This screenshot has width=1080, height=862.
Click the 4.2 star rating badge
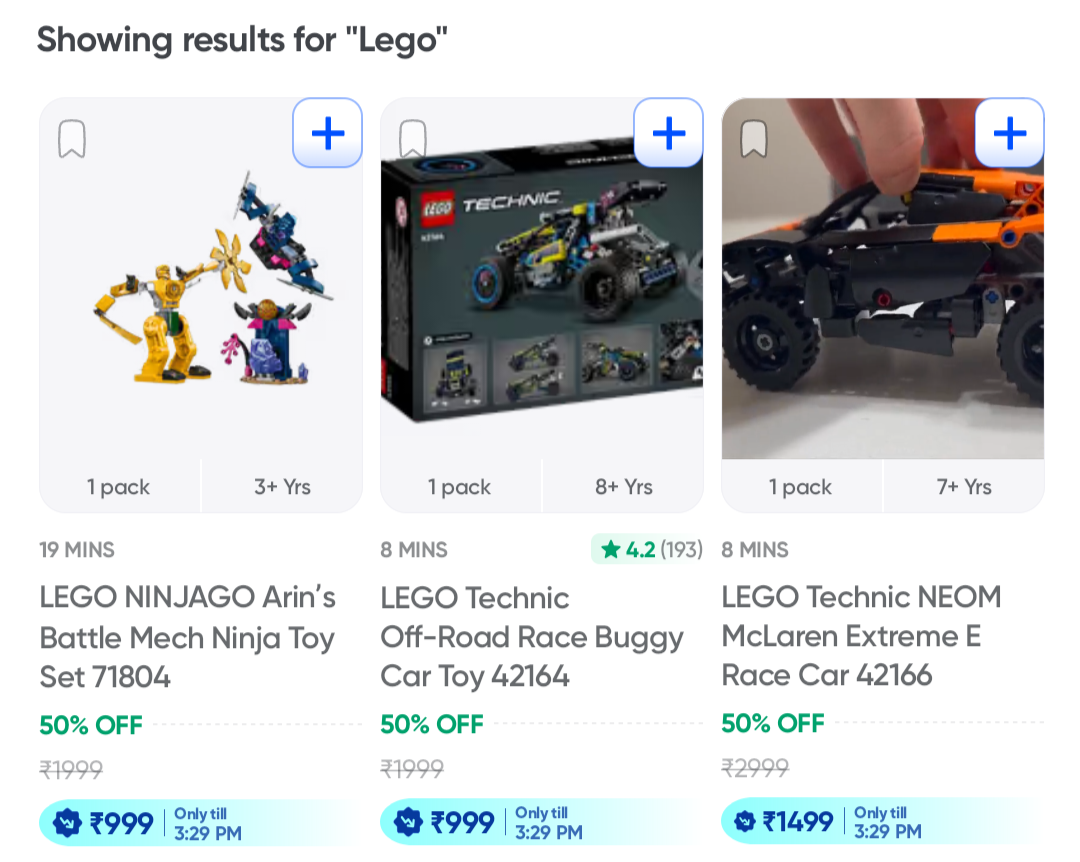pos(648,549)
